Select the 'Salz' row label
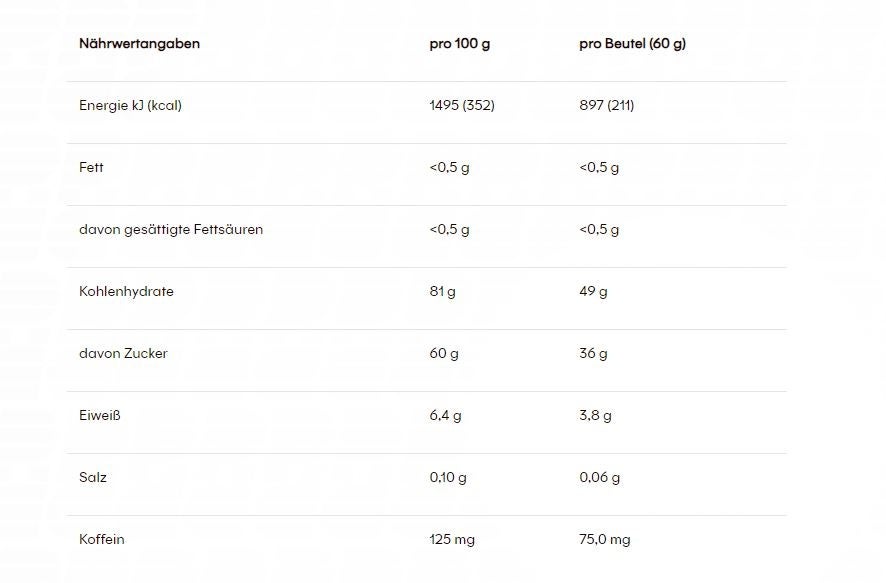The height and width of the screenshot is (583, 886). click(93, 478)
